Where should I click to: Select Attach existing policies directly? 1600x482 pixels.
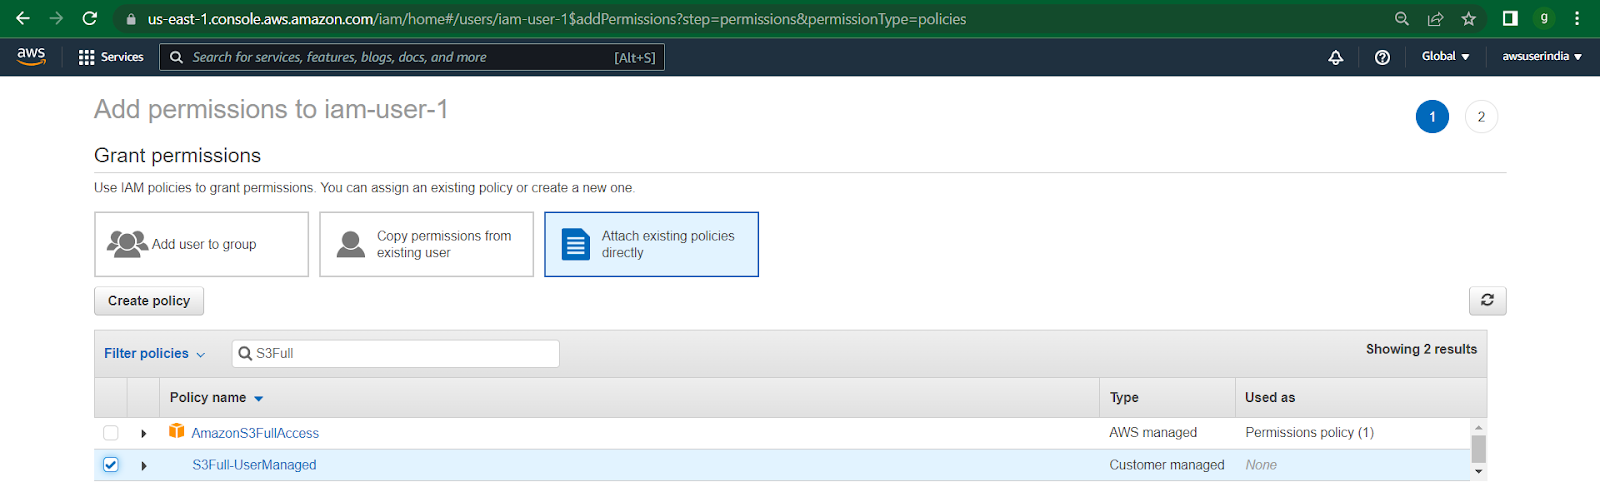(651, 244)
